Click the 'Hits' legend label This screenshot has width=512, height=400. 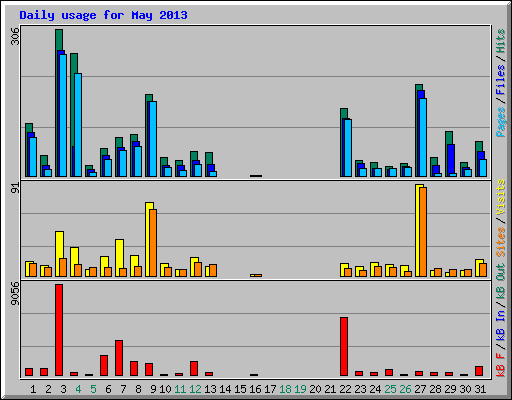500,41
